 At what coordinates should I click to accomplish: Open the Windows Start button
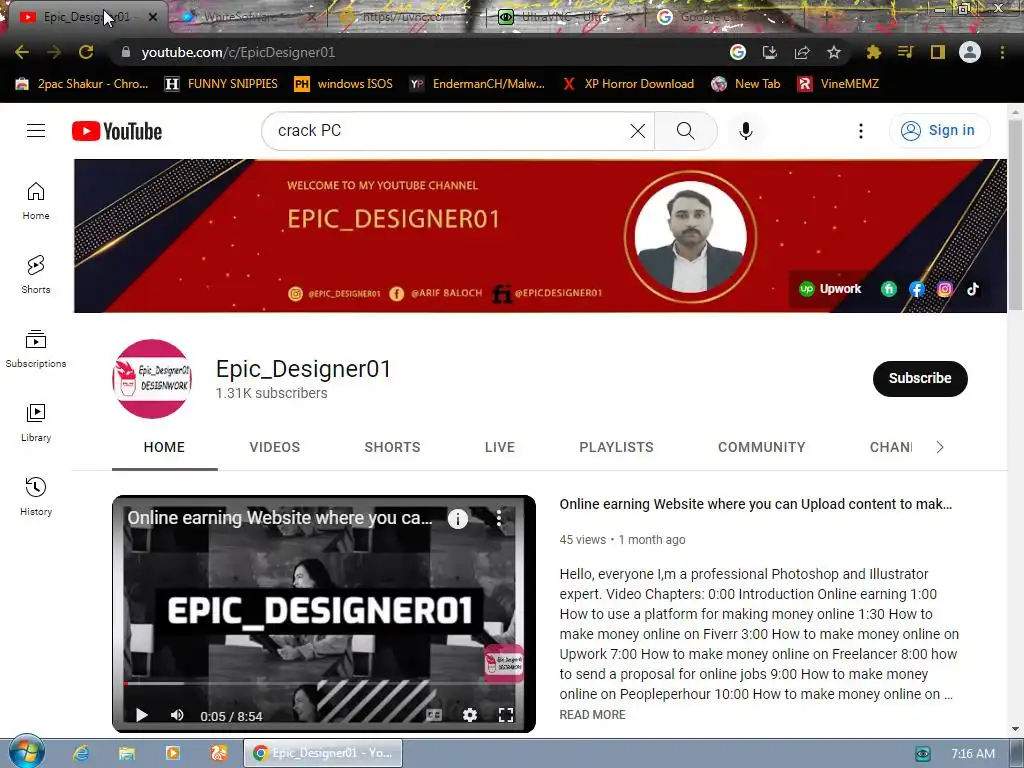[26, 752]
